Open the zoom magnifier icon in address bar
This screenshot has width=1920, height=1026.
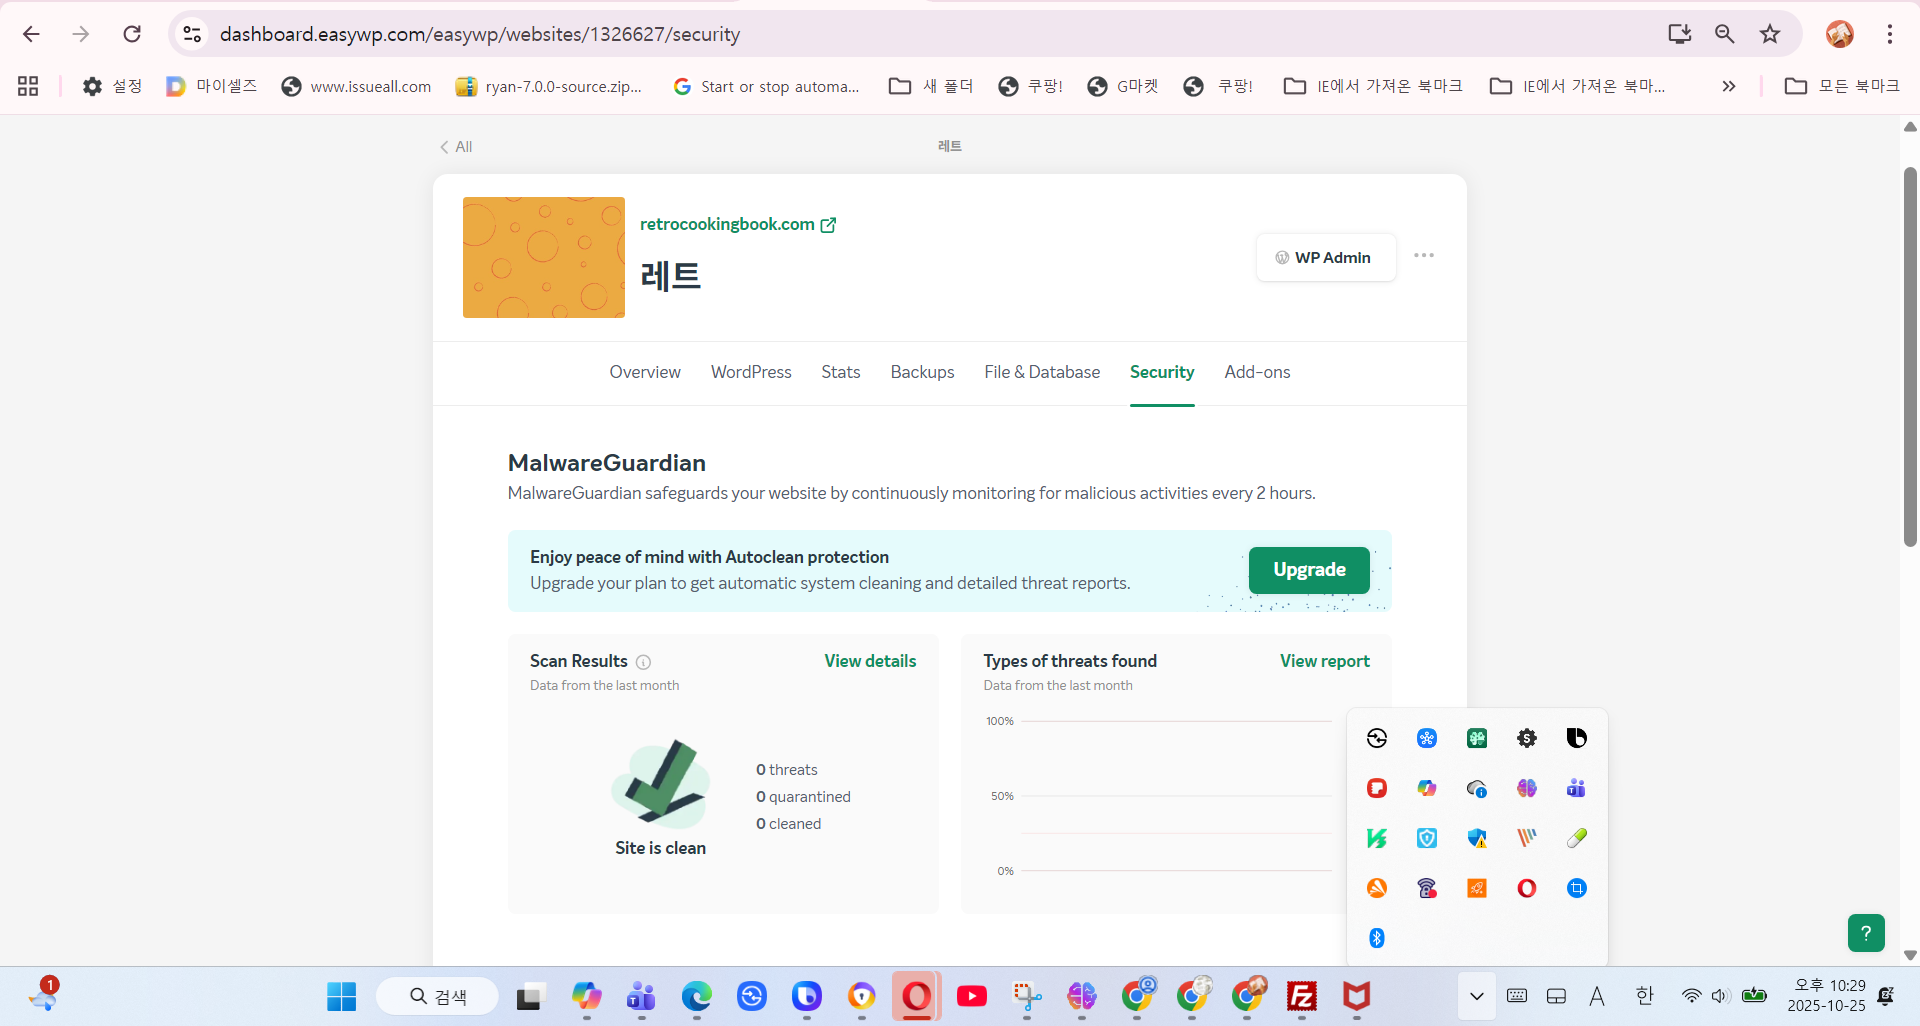[x=1725, y=34]
